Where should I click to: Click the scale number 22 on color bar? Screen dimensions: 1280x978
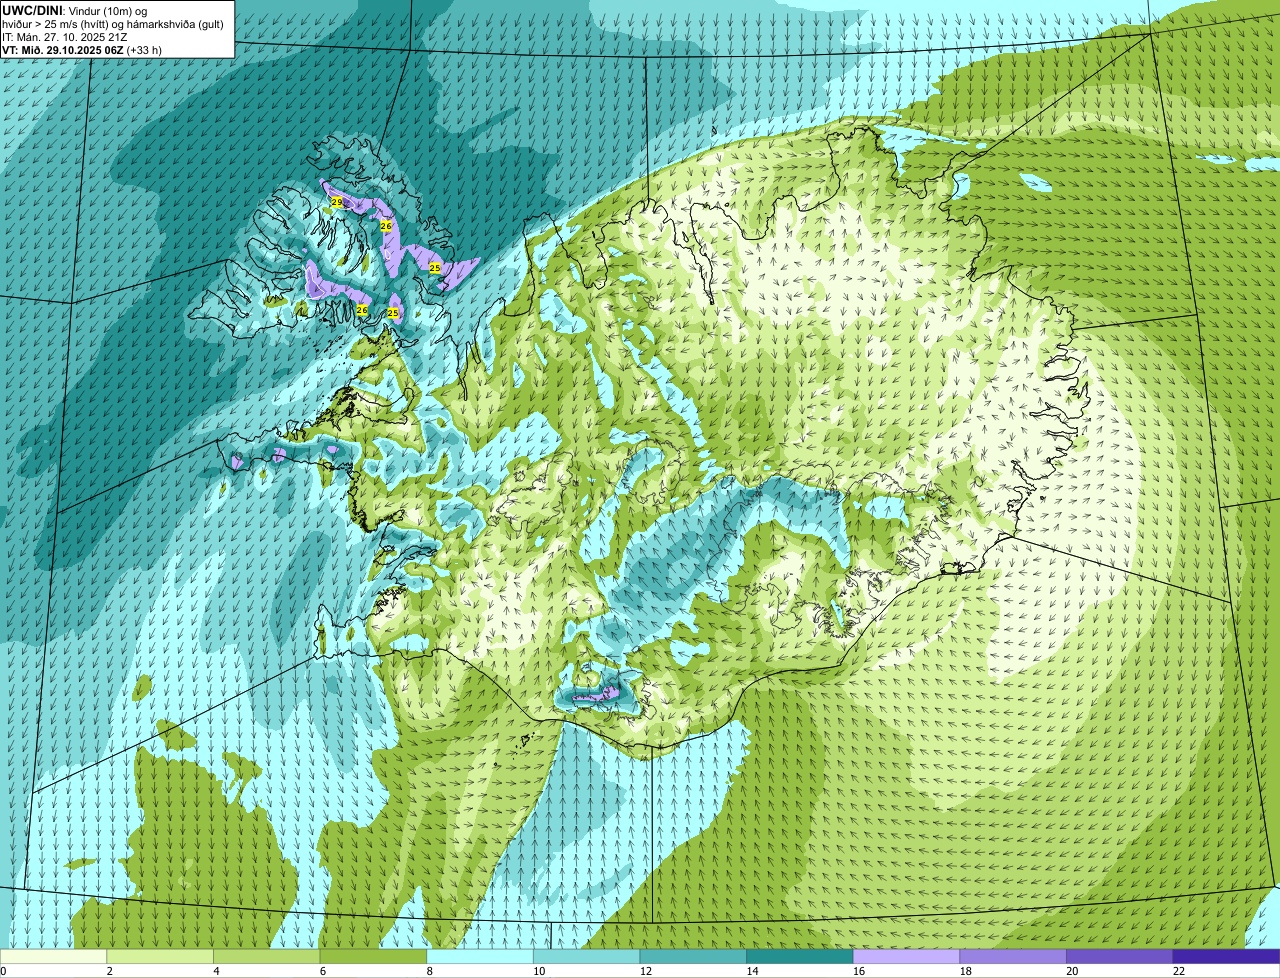(x=1178, y=971)
